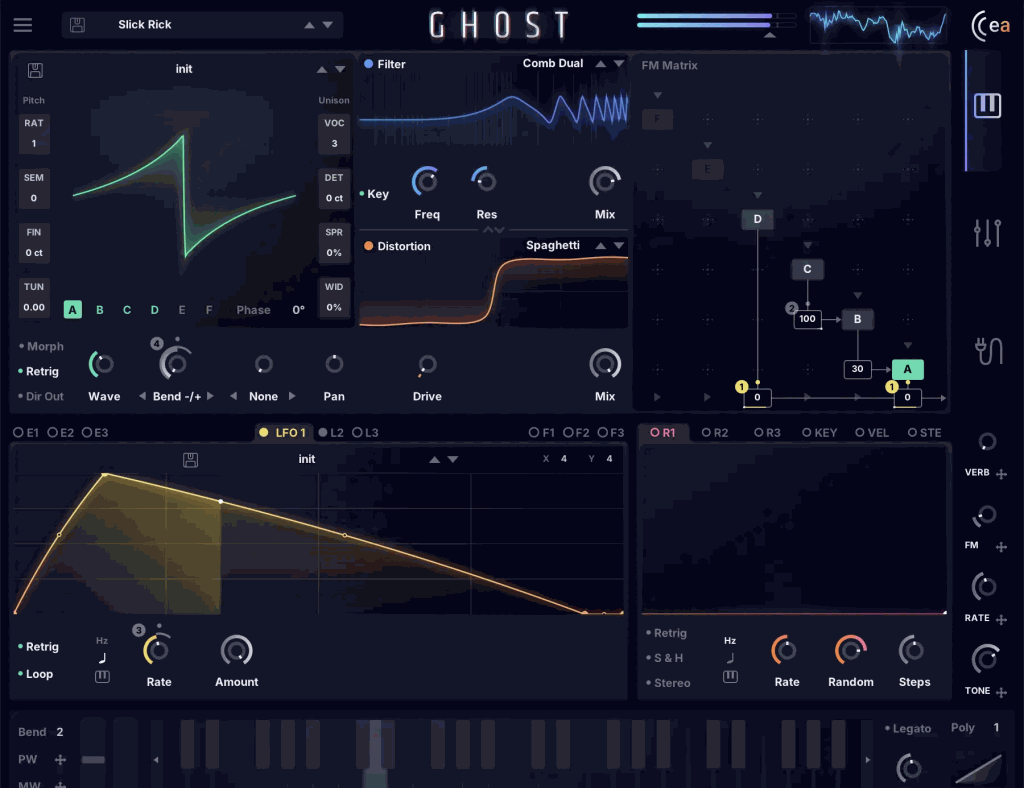Select next distortion type after Spaghetti
Image resolution: width=1024 pixels, height=788 pixels.
click(x=618, y=245)
